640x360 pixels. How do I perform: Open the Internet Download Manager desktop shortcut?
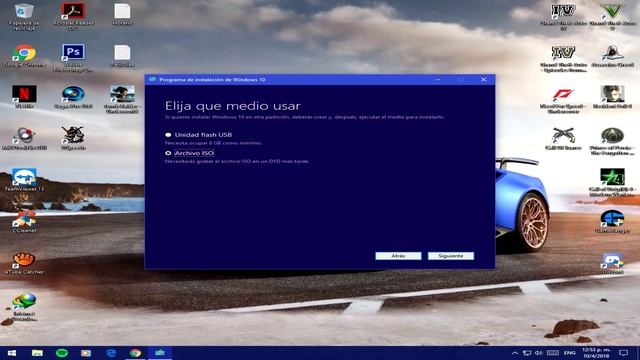click(x=24, y=307)
